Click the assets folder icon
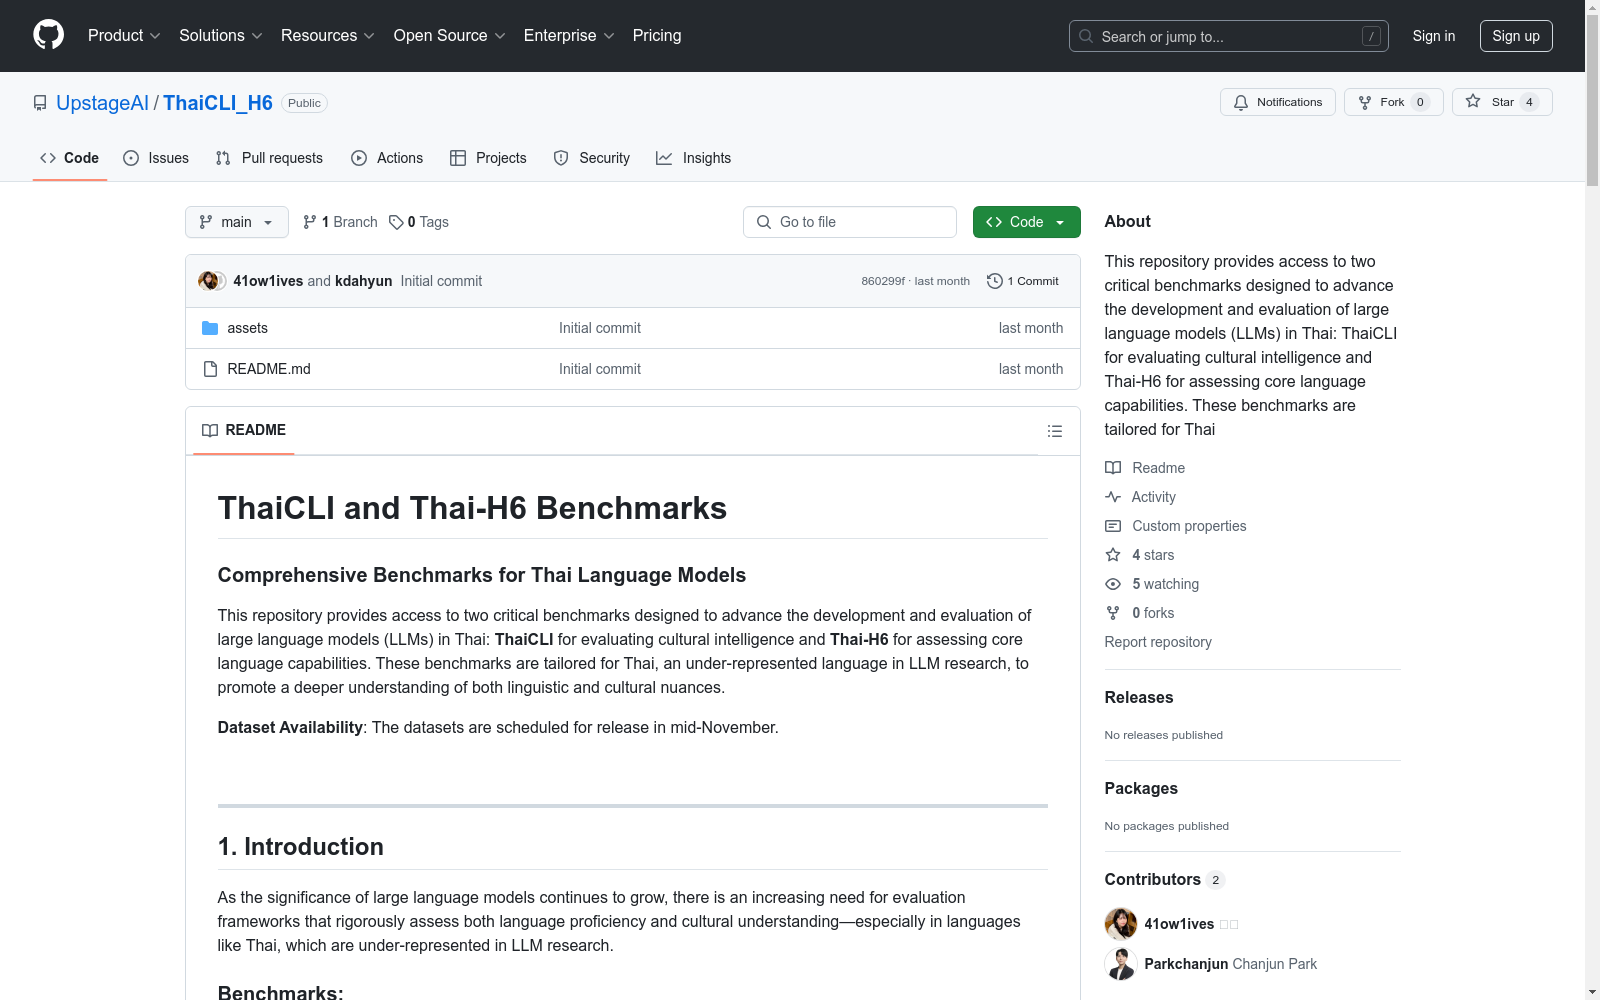 (x=210, y=328)
